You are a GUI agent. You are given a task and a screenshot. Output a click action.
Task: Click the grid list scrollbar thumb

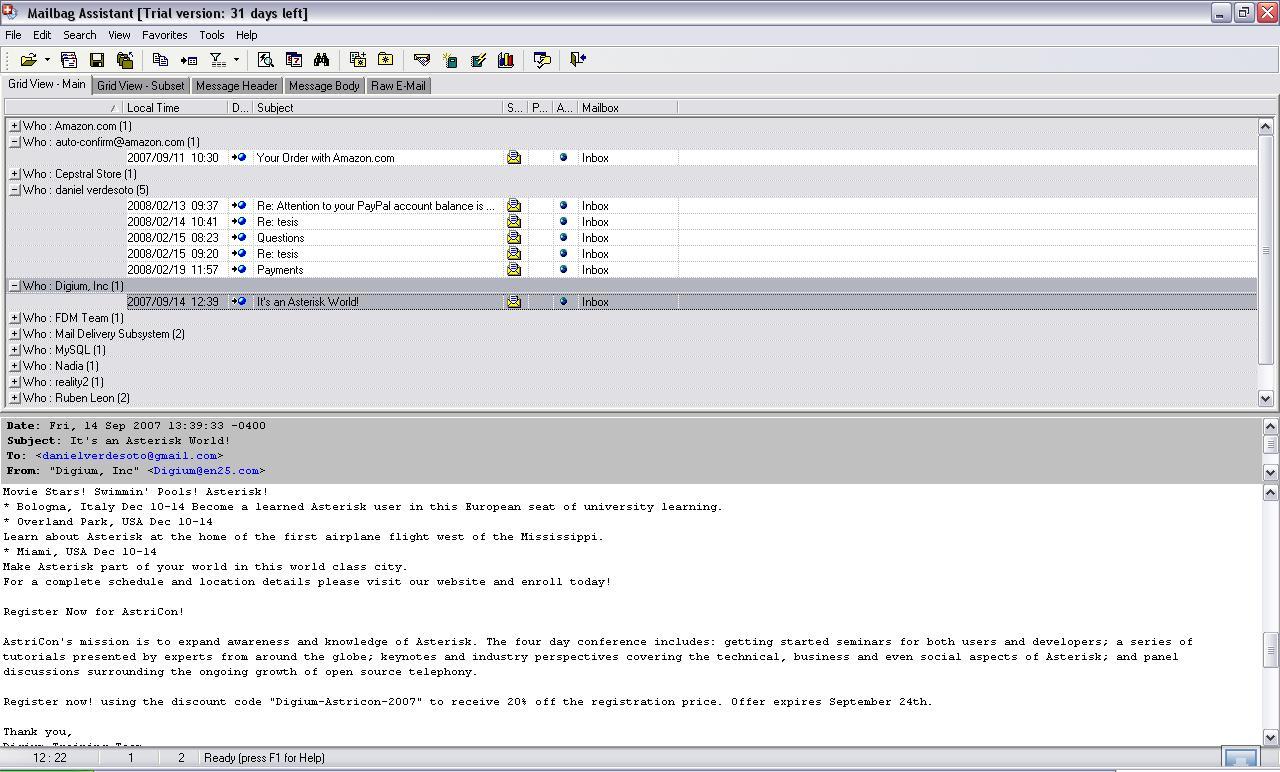click(x=1265, y=250)
